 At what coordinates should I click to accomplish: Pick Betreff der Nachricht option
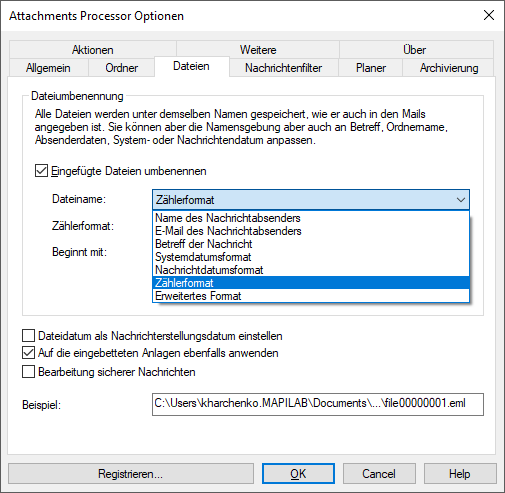(311, 244)
